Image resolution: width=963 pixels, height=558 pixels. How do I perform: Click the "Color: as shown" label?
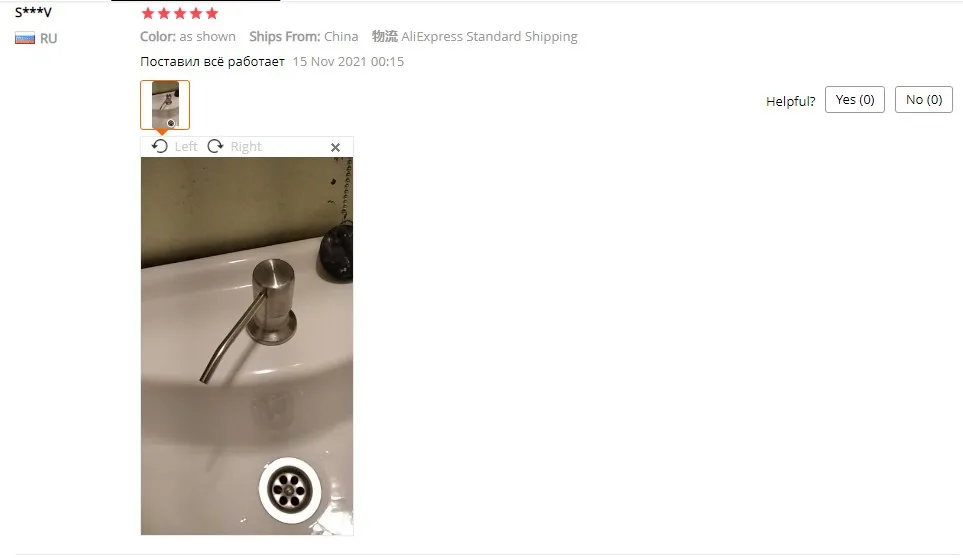pyautogui.click(x=188, y=37)
